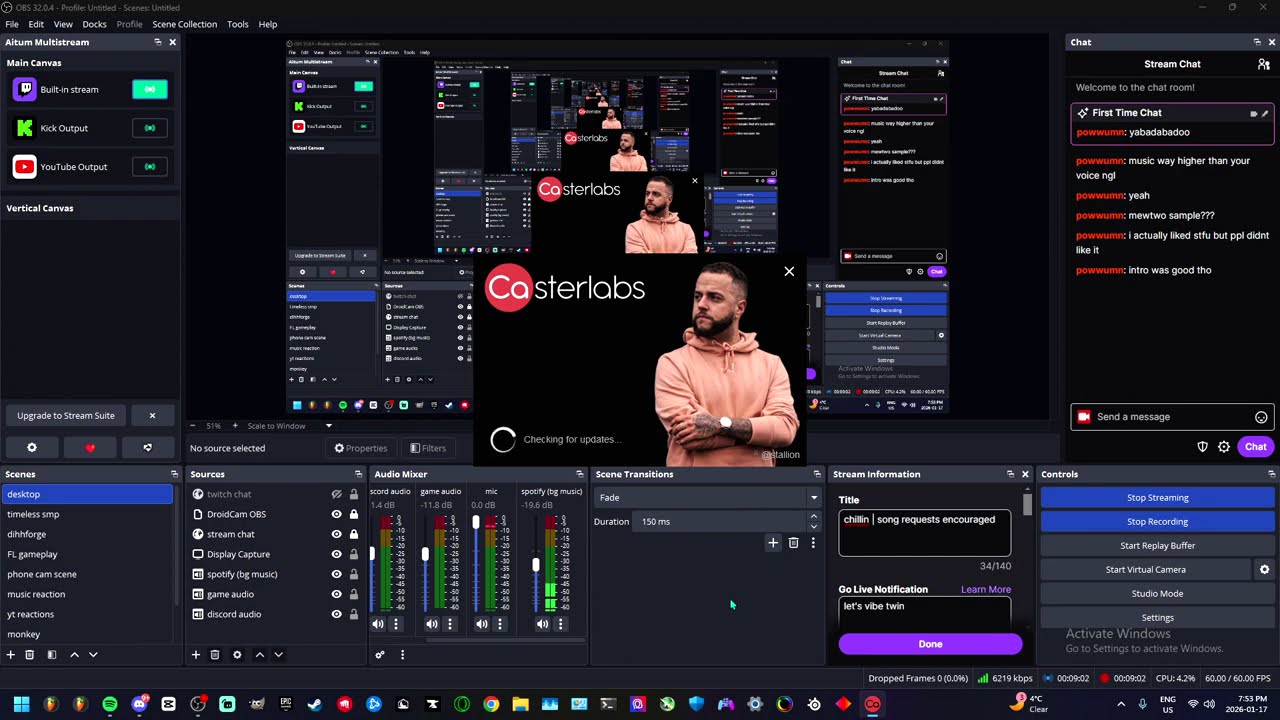Open the Scale to Window dropdown
This screenshot has height=720, width=1280.
tap(290, 426)
